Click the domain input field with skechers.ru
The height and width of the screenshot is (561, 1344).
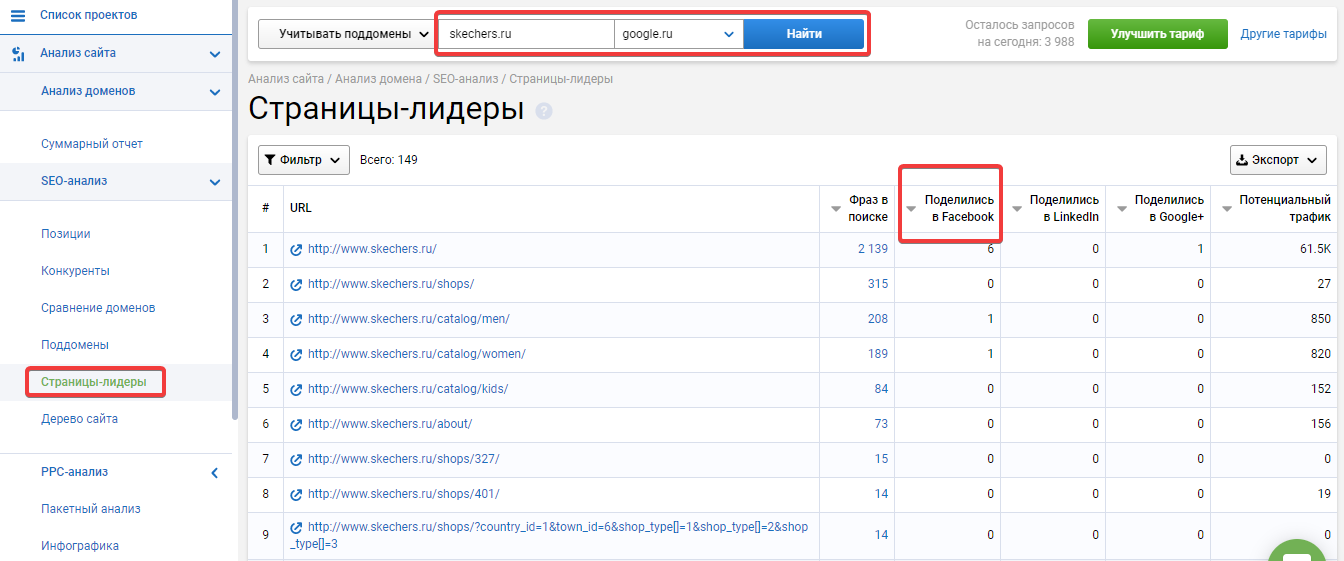pos(527,34)
